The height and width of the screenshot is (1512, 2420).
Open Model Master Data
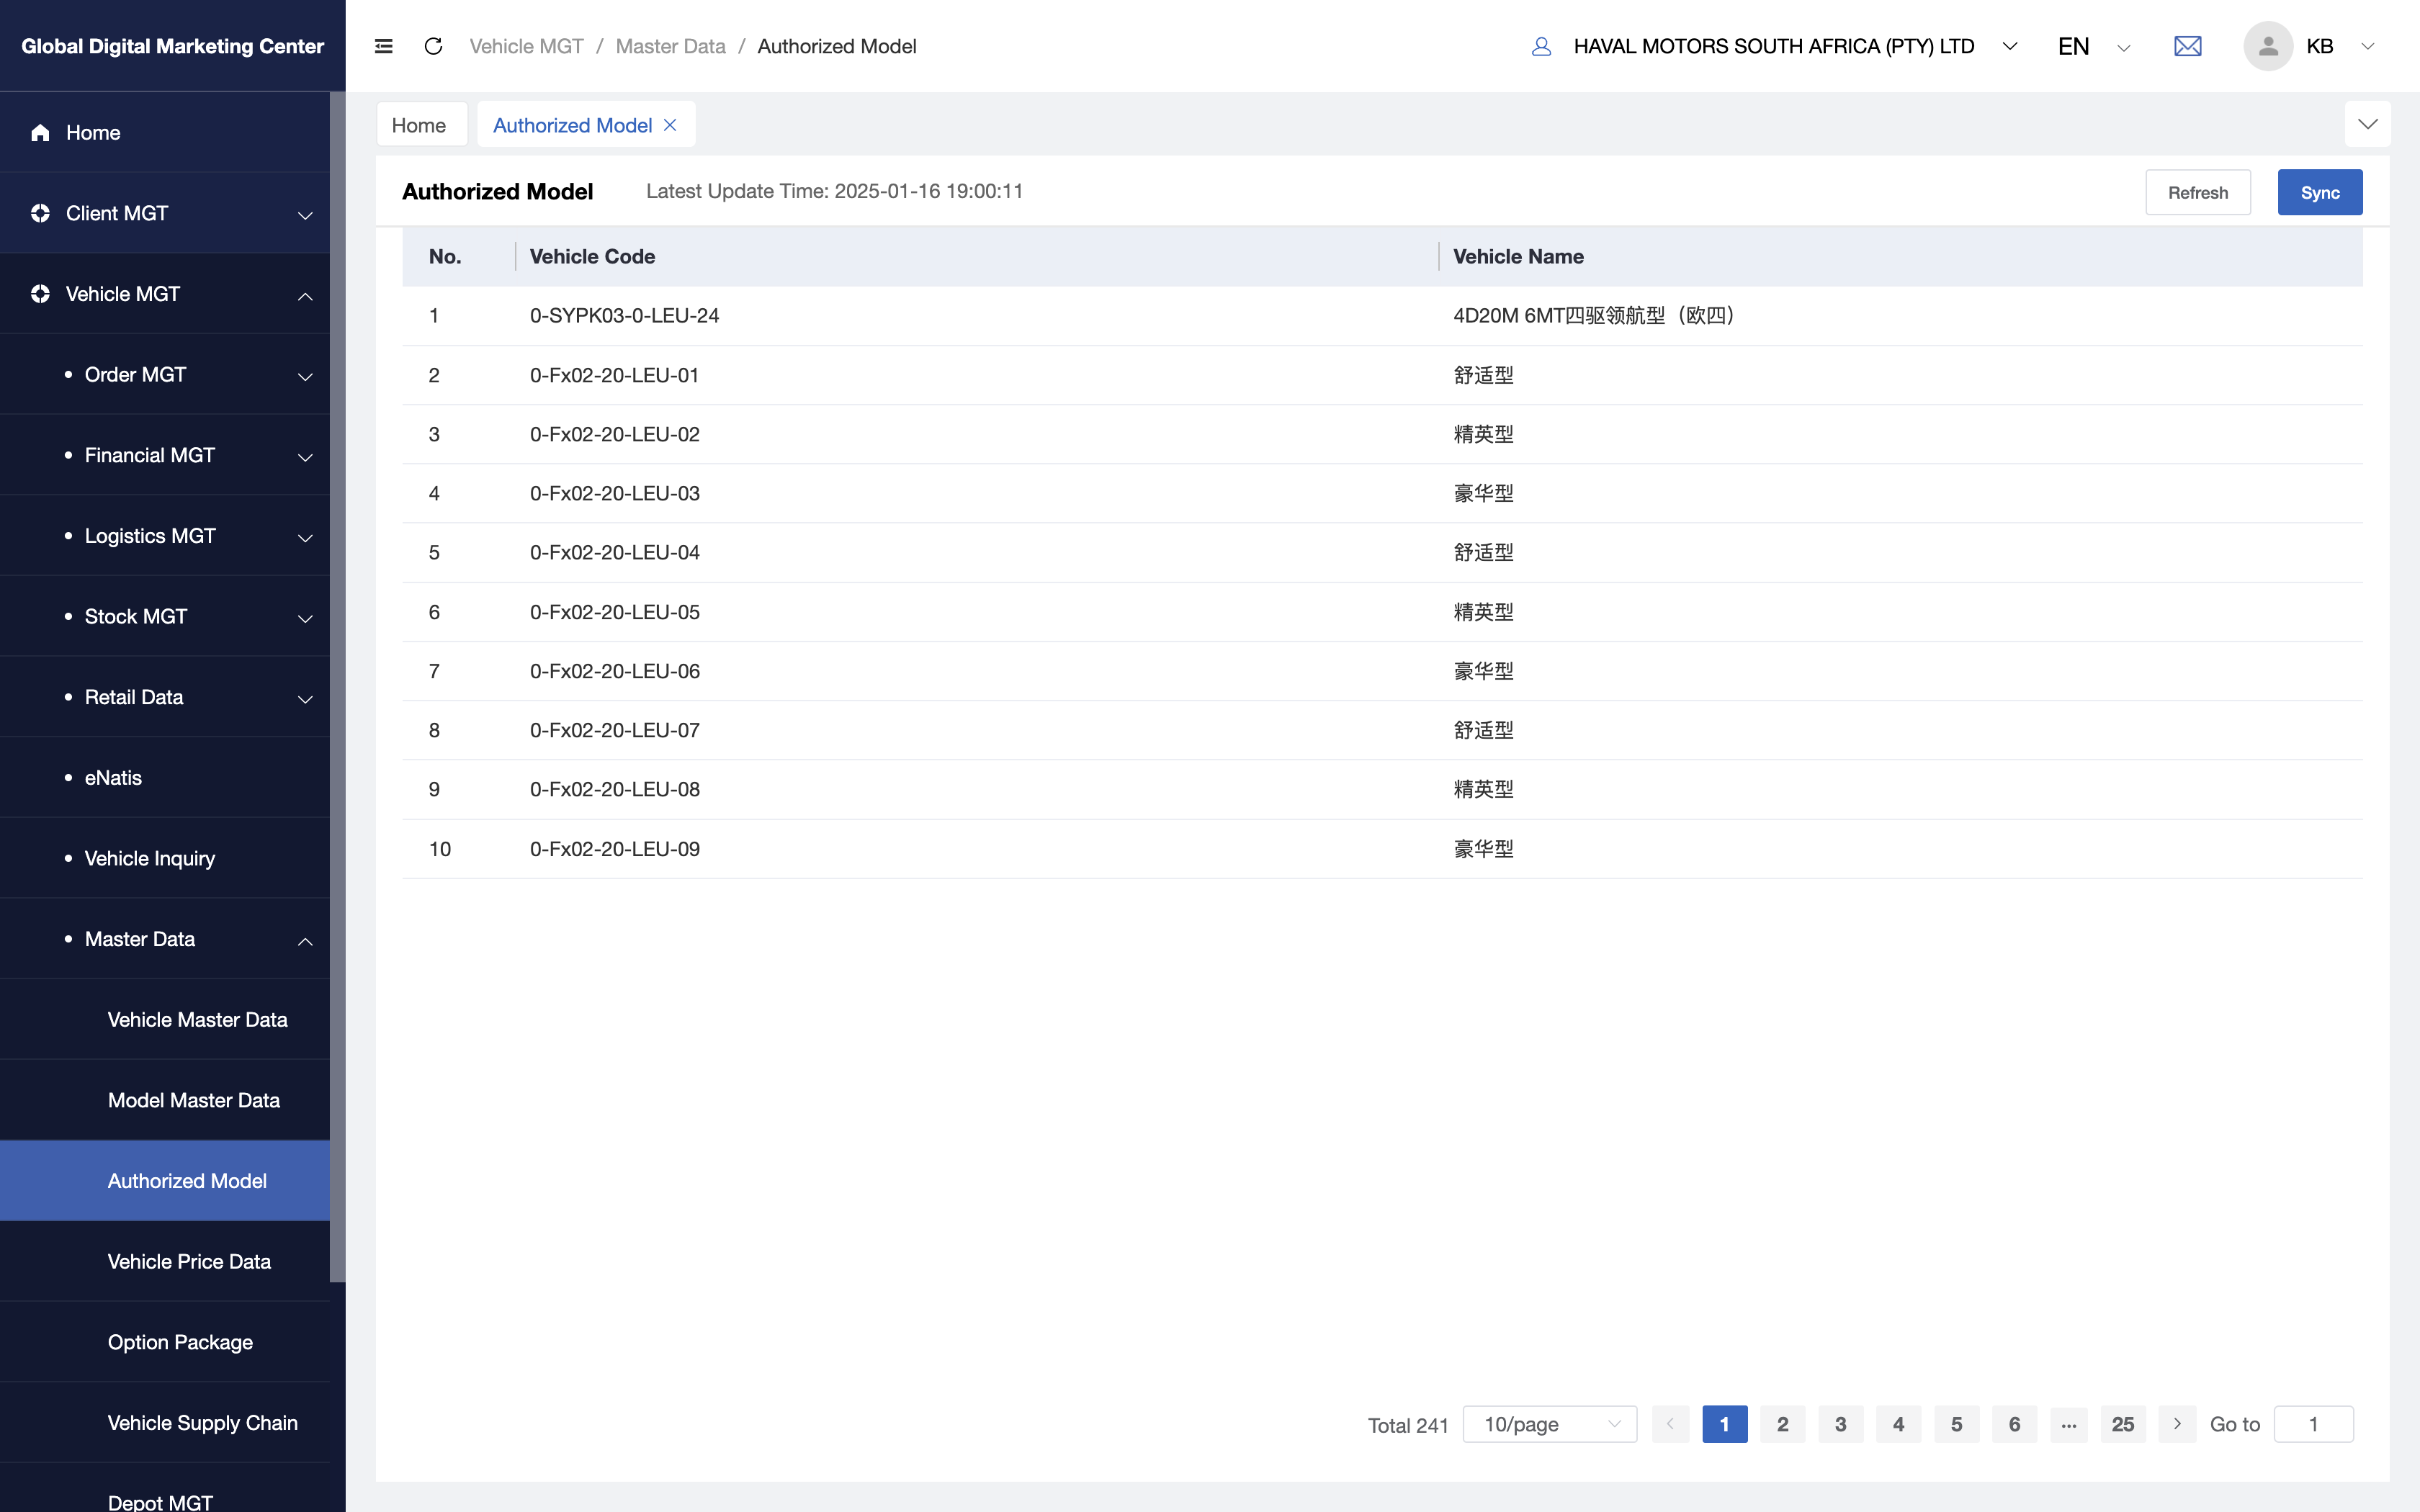point(165,1100)
